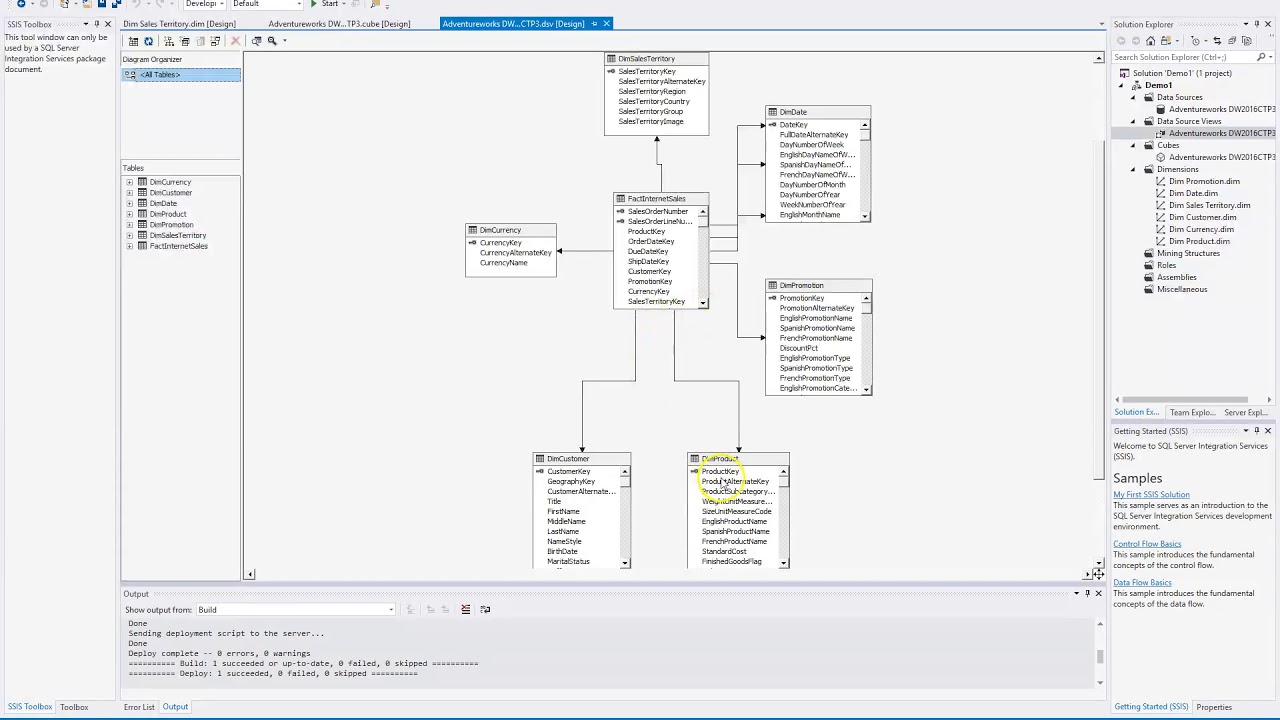Image resolution: width=1280 pixels, height=720 pixels.
Task: Click DimCurrency table header in diagram
Action: pos(511,230)
